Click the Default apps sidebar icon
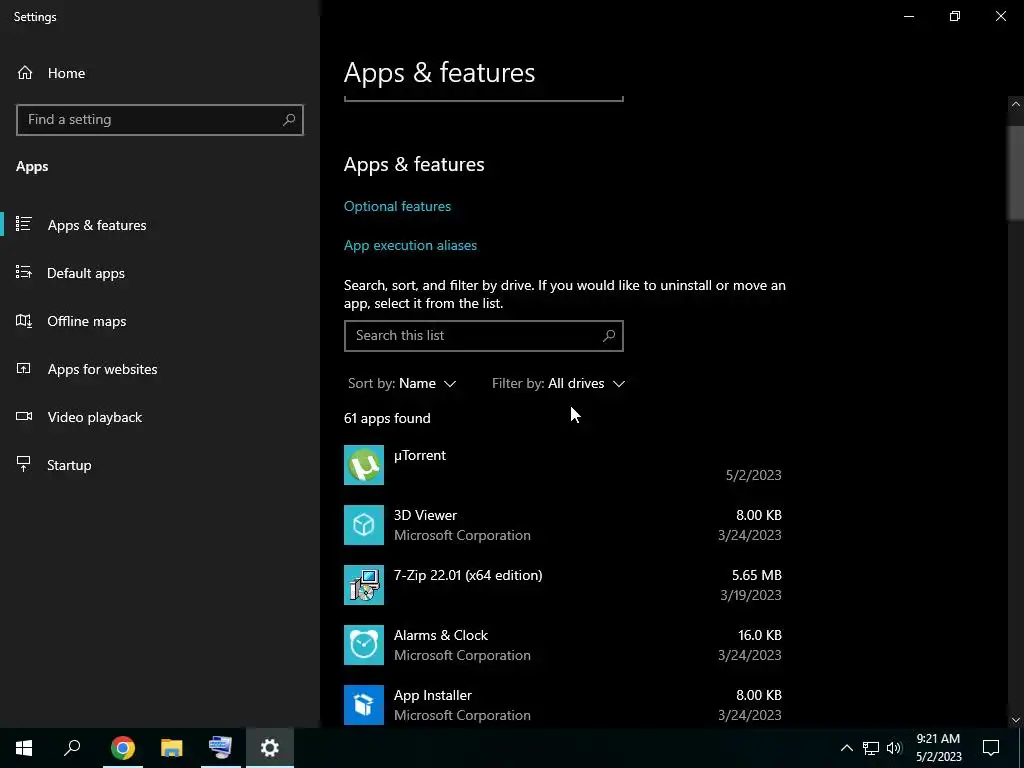The image size is (1024, 768). [24, 272]
